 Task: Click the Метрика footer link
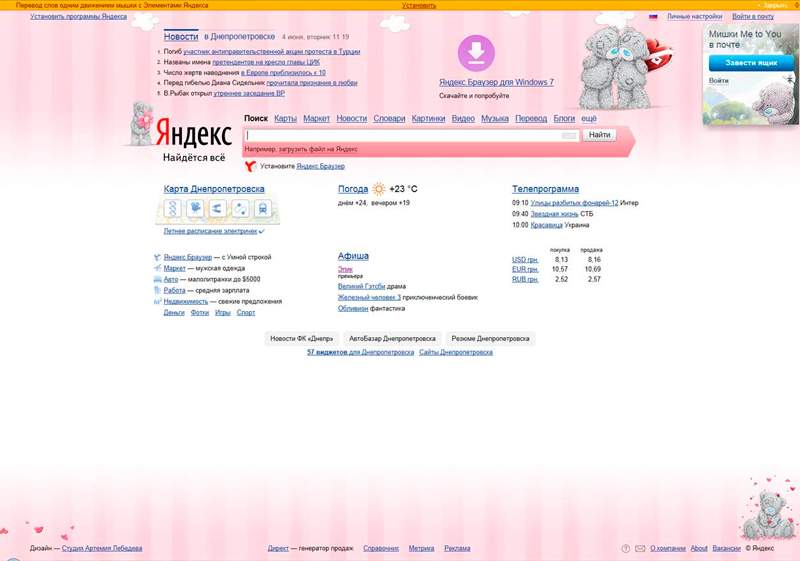pos(421,549)
